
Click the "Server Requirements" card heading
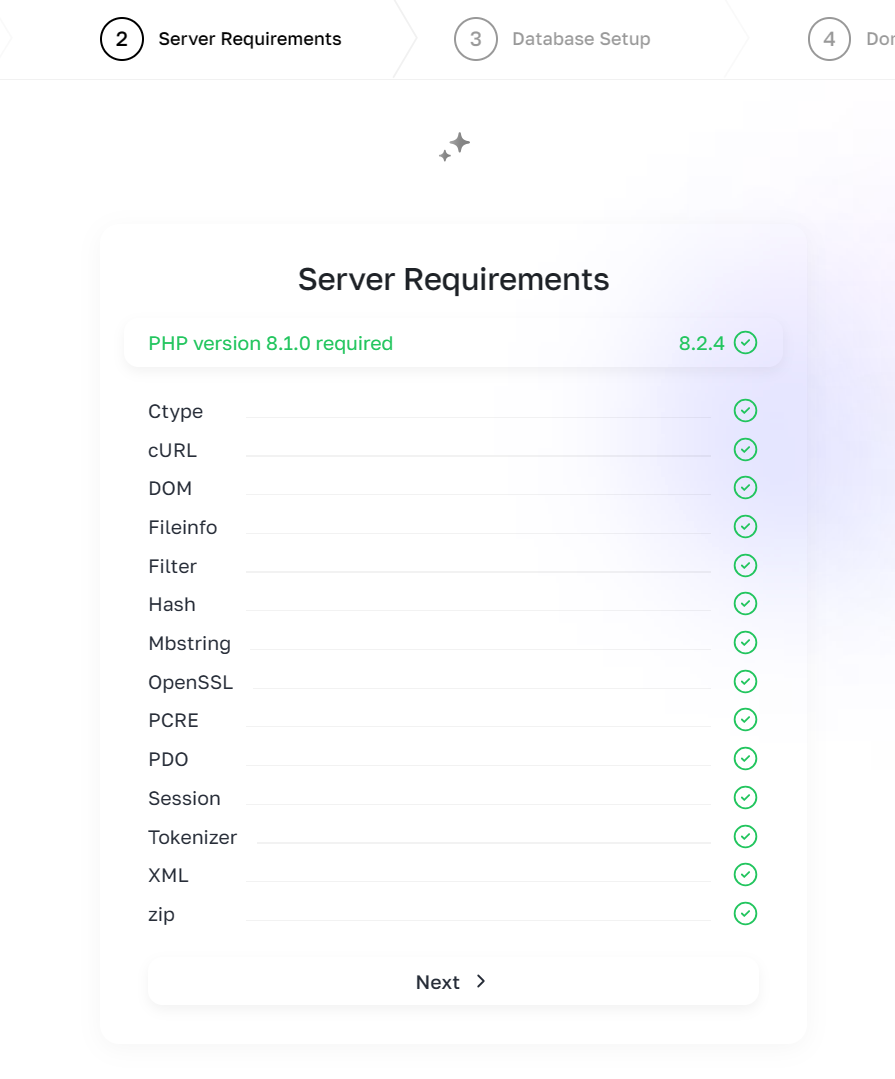point(453,279)
